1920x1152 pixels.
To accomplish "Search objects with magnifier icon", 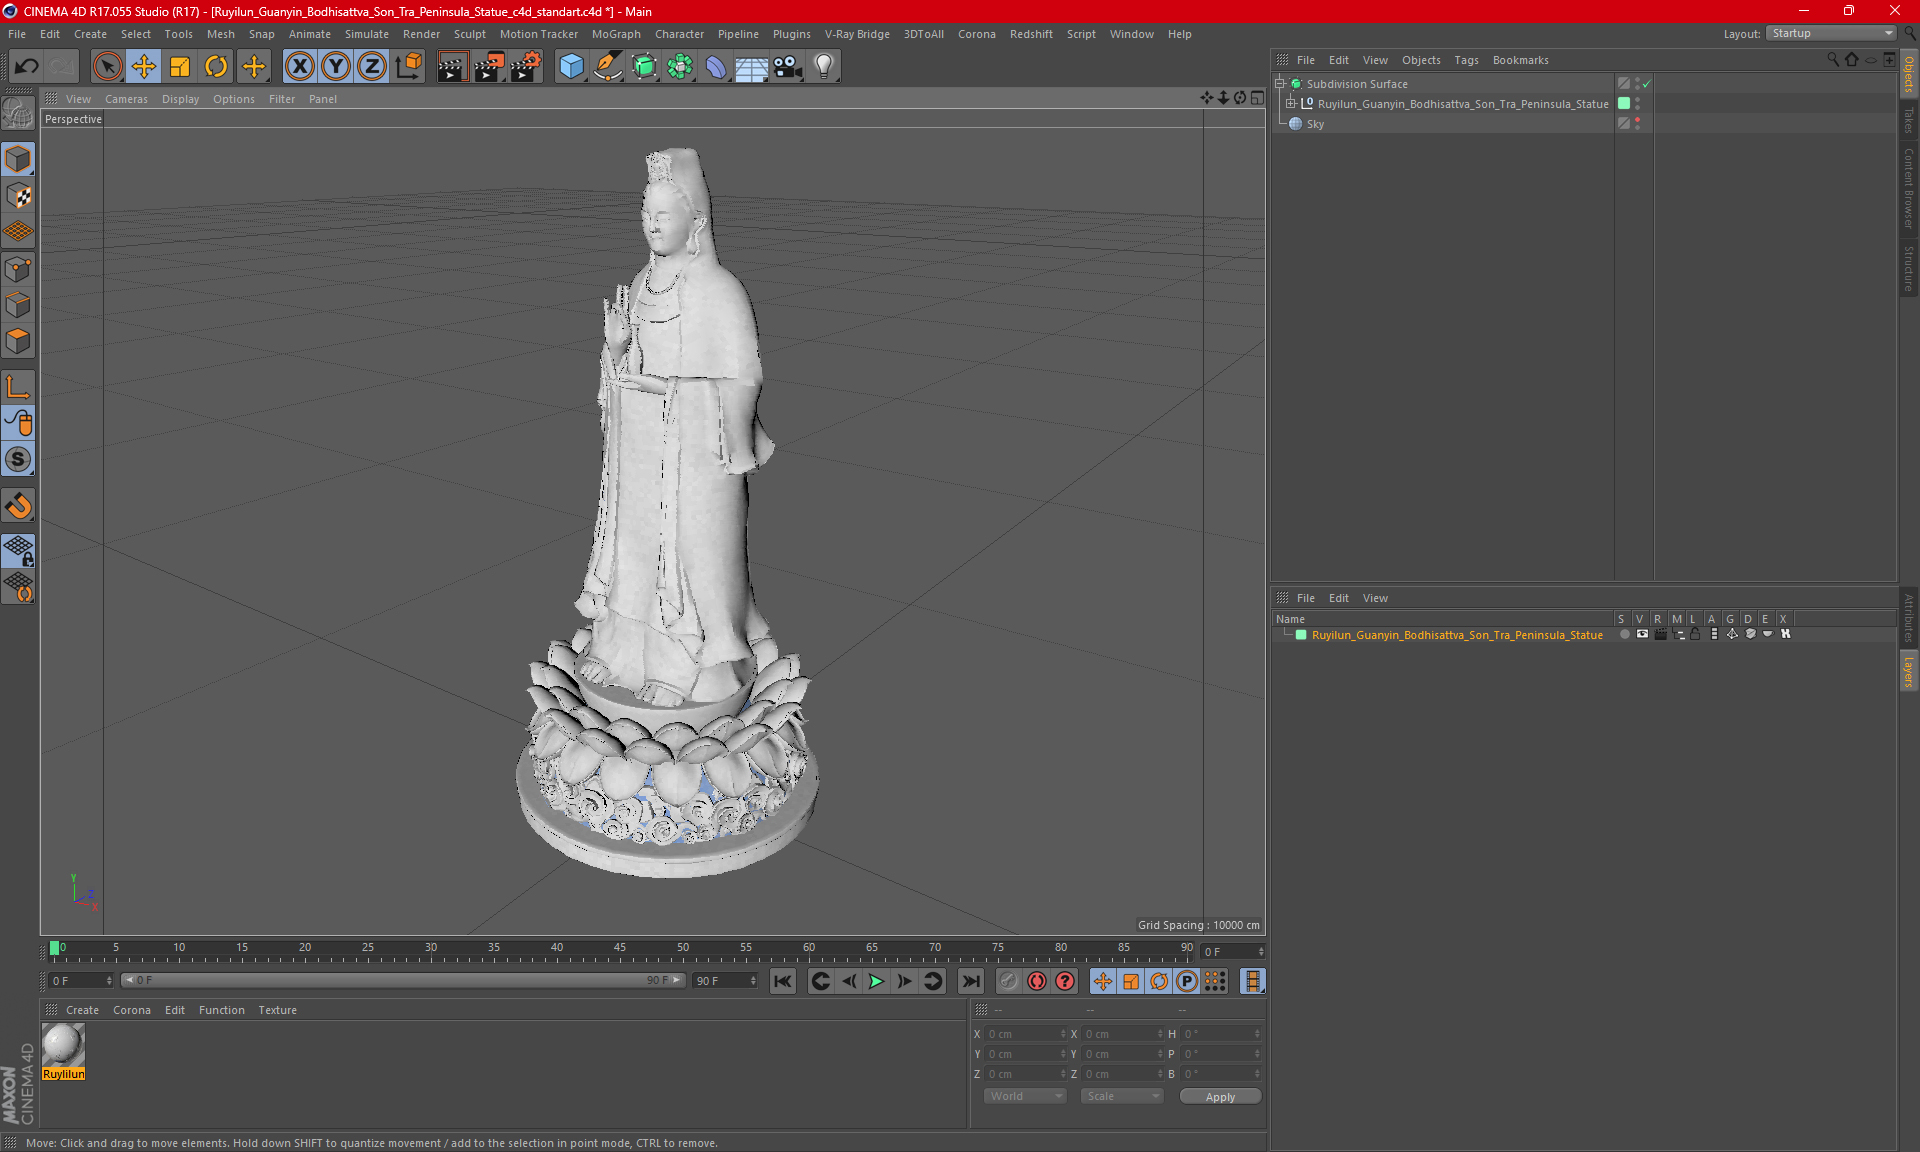I will point(1833,60).
